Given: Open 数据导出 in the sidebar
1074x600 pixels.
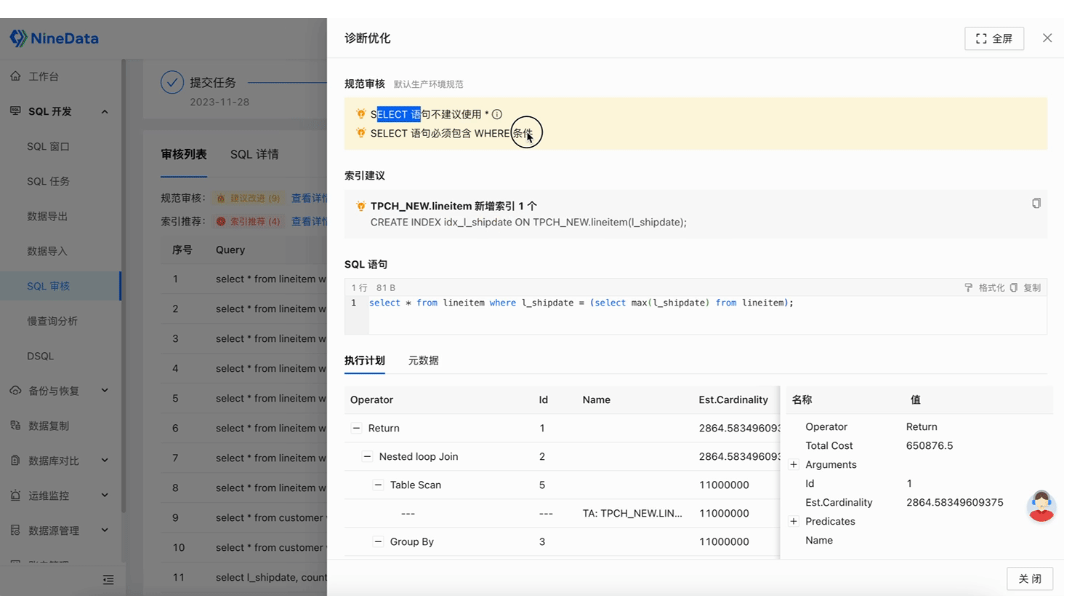Looking at the screenshot, I should click(47, 216).
